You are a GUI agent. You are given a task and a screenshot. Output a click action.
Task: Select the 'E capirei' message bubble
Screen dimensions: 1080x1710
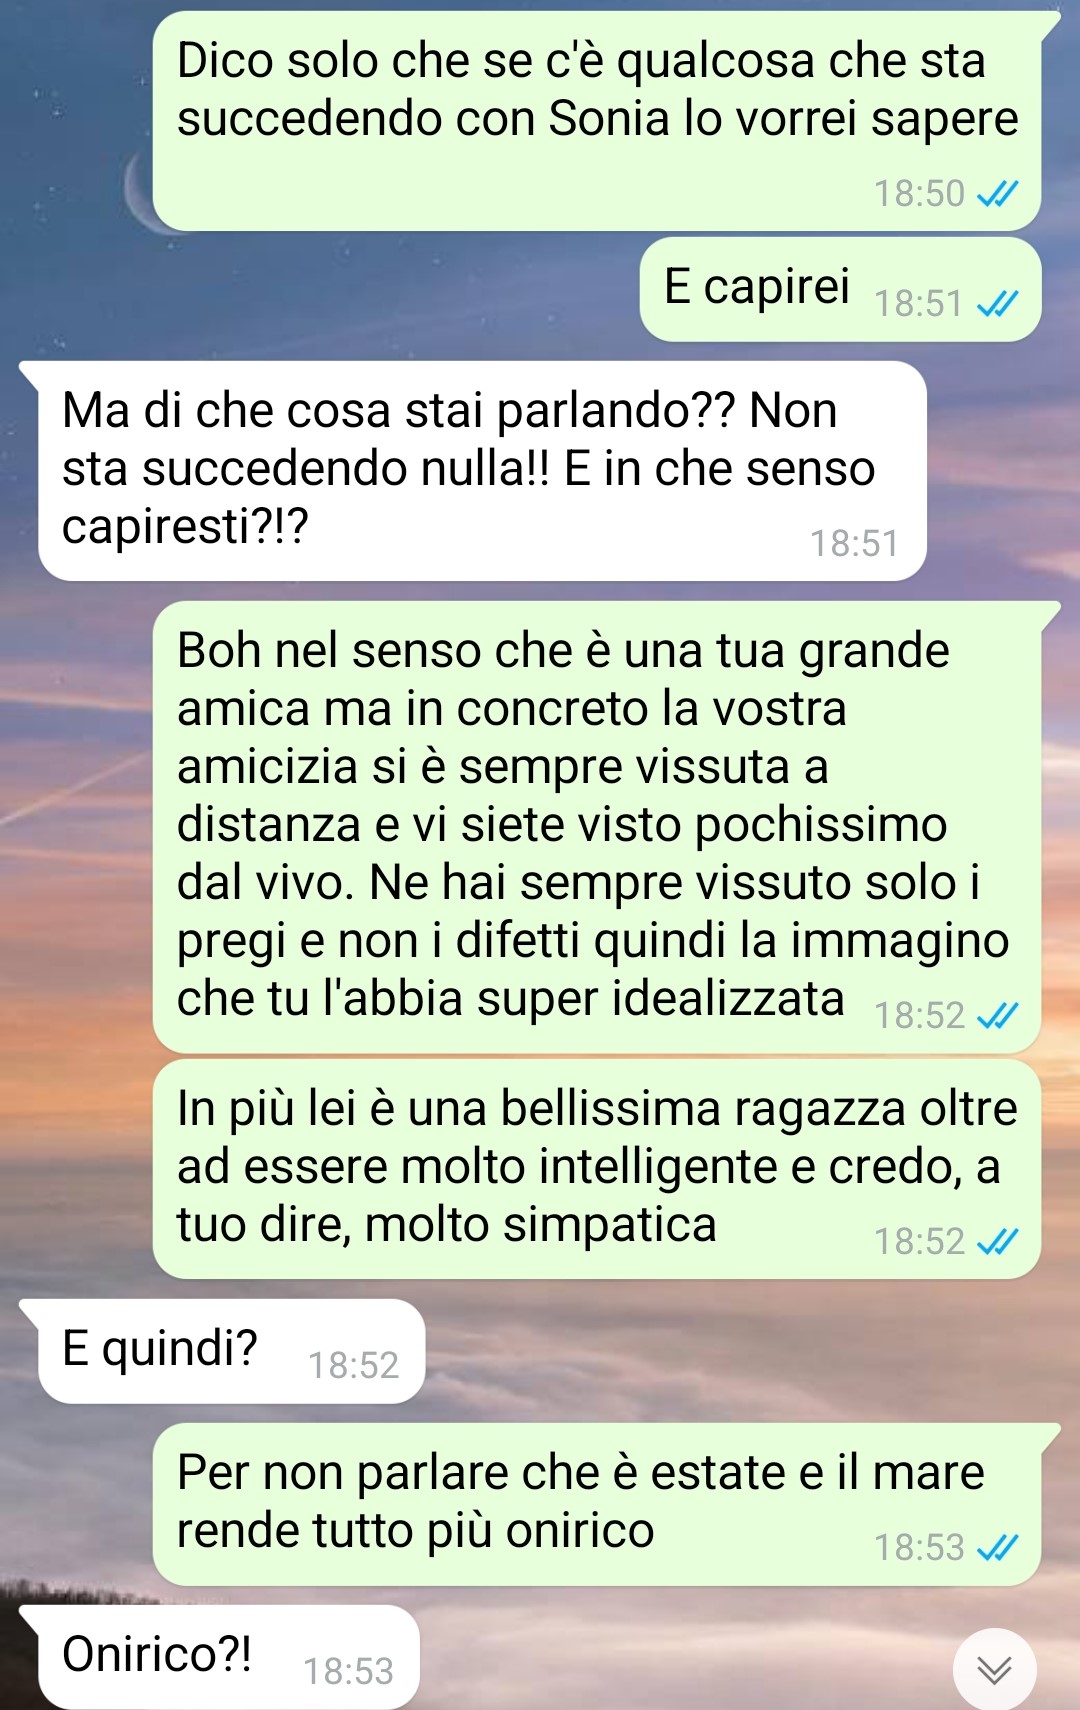click(840, 289)
